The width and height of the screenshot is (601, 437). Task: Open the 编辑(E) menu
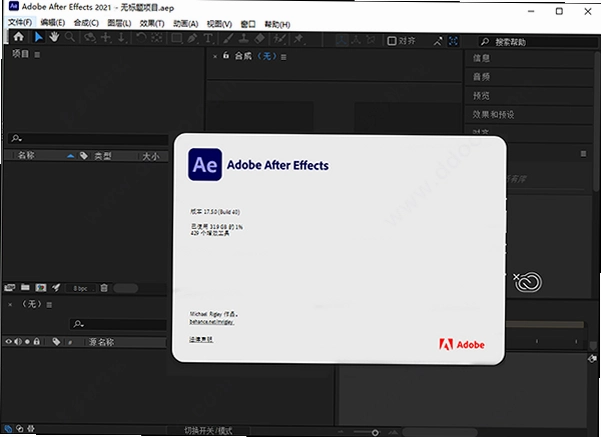click(x=53, y=23)
